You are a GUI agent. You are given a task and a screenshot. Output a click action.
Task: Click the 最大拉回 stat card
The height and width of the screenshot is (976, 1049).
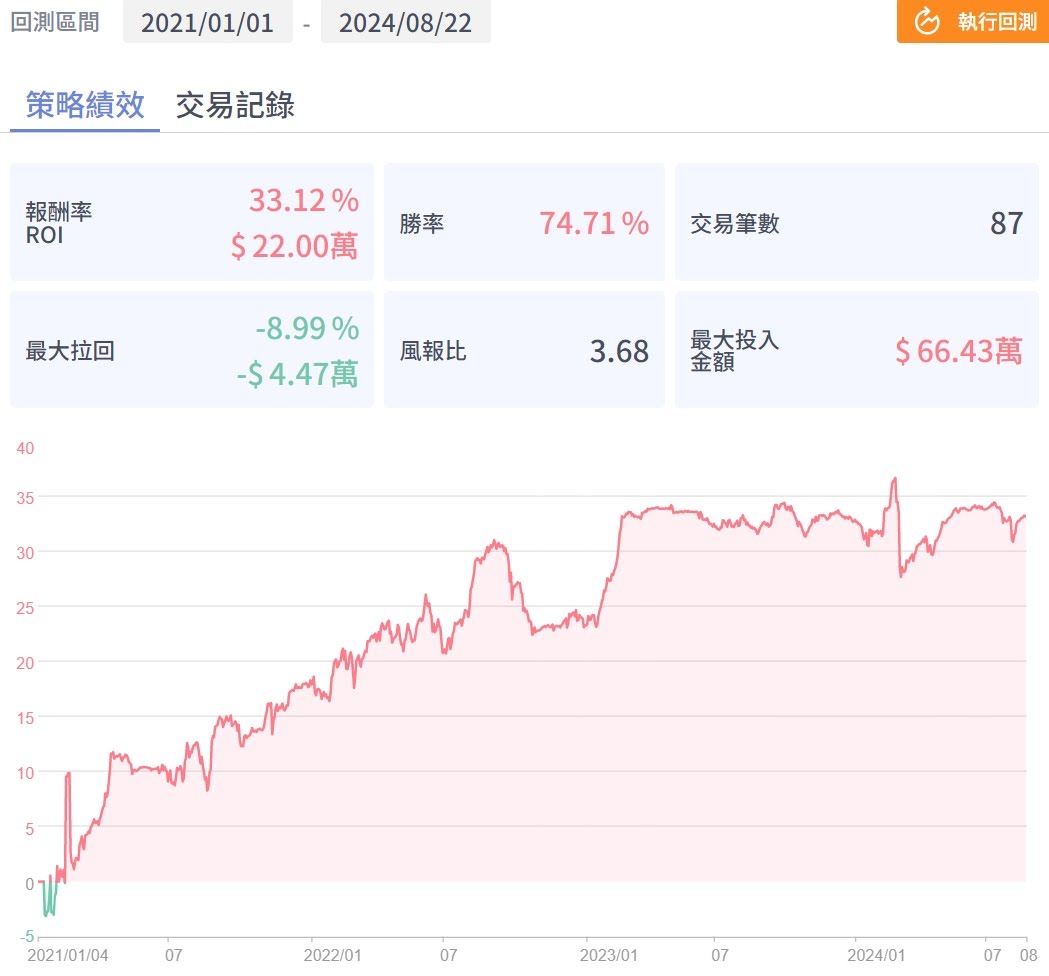click(191, 350)
